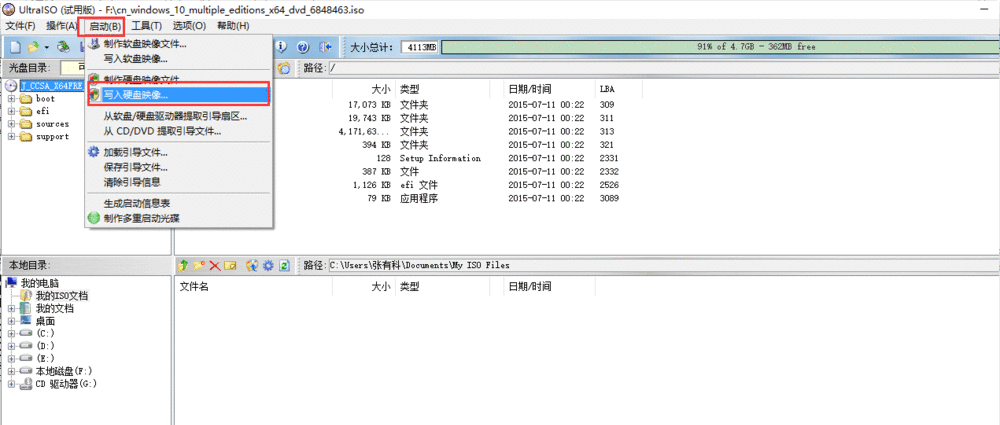1000x425 pixels.
Task: Click the disc drive toolbar icon
Action: pos(63,47)
